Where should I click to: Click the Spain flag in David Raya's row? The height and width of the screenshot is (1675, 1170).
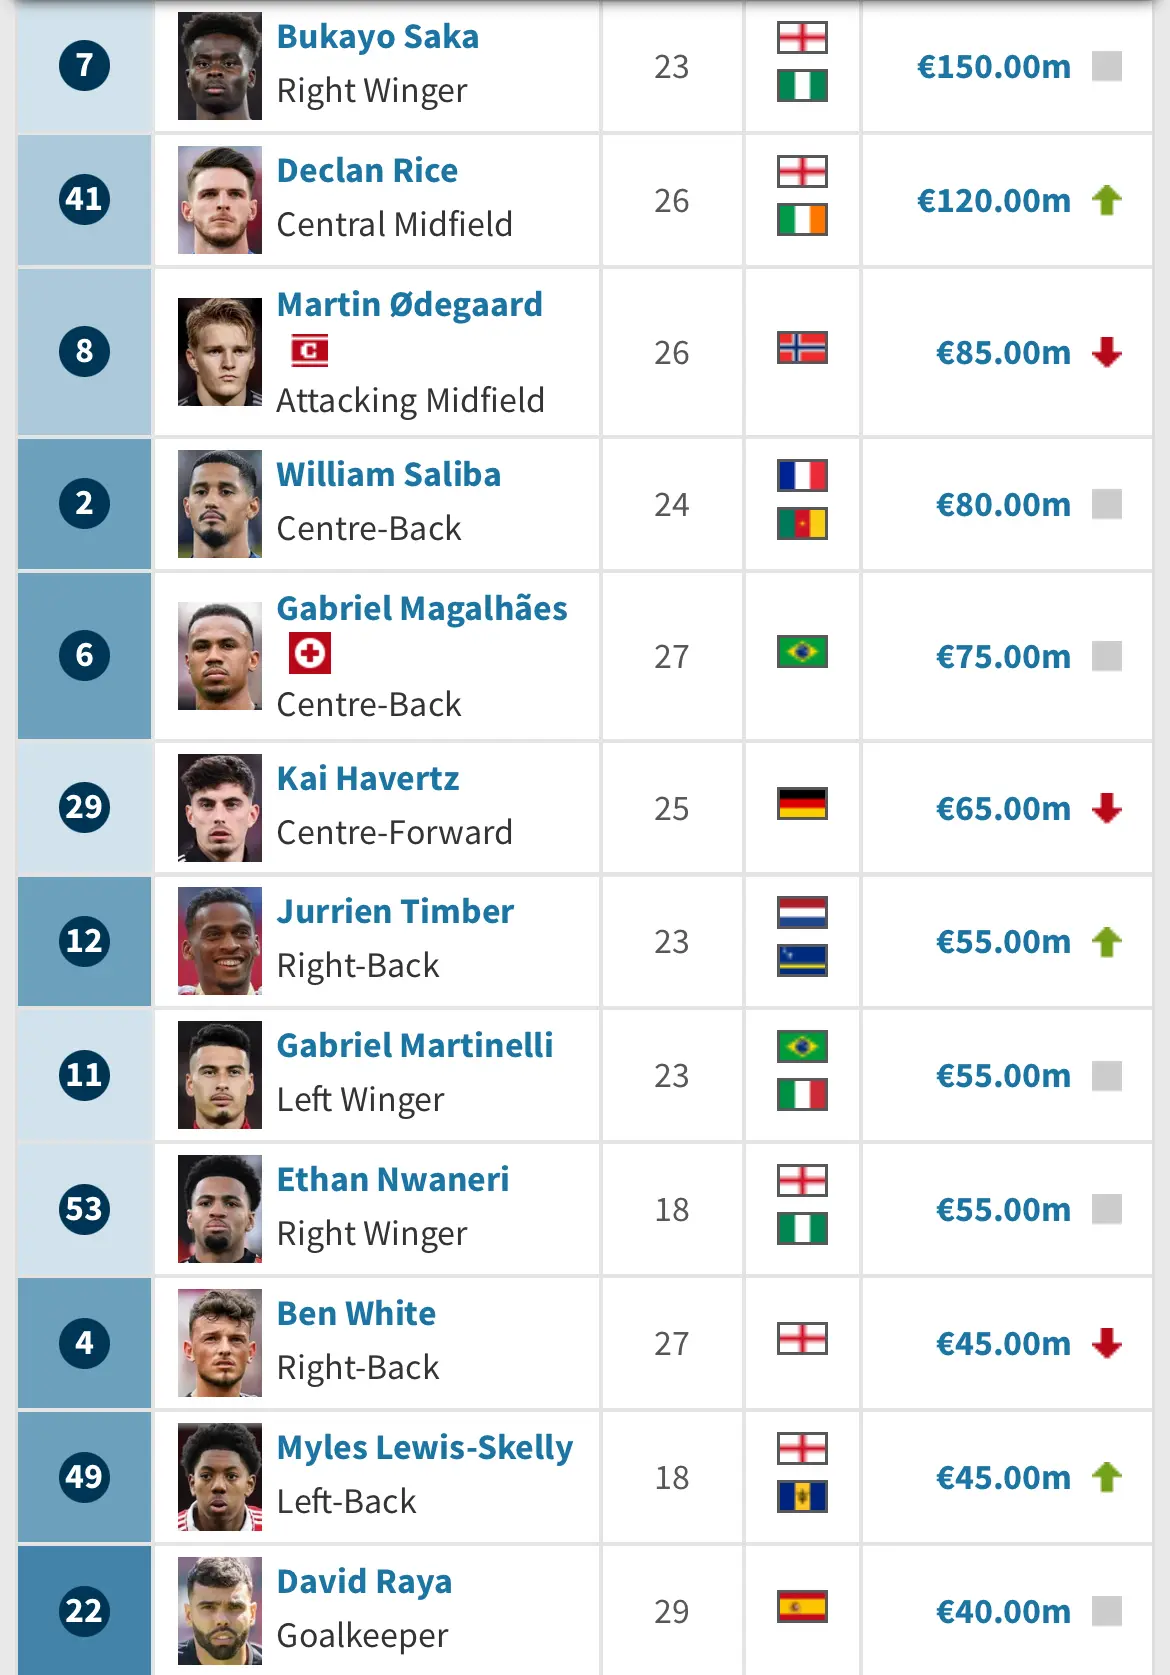[802, 1607]
